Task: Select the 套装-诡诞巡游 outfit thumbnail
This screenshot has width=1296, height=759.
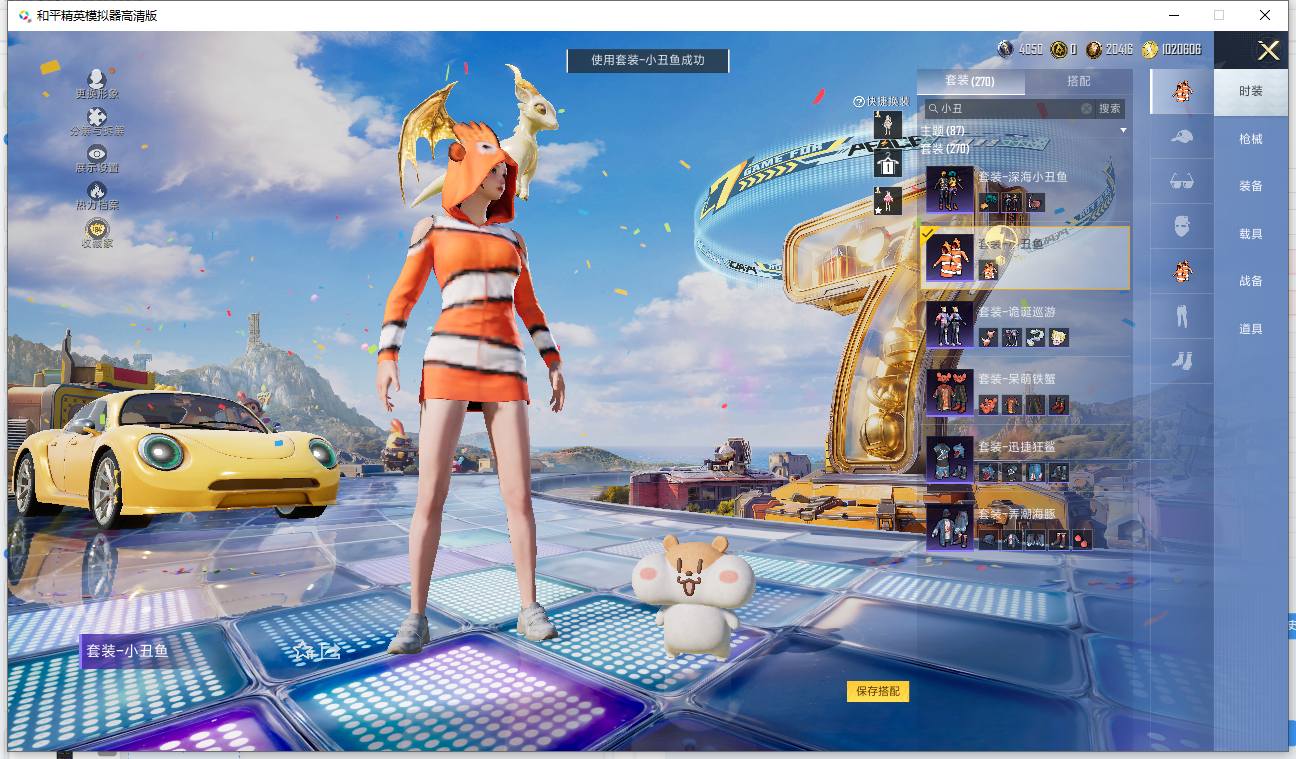Action: tap(949, 324)
